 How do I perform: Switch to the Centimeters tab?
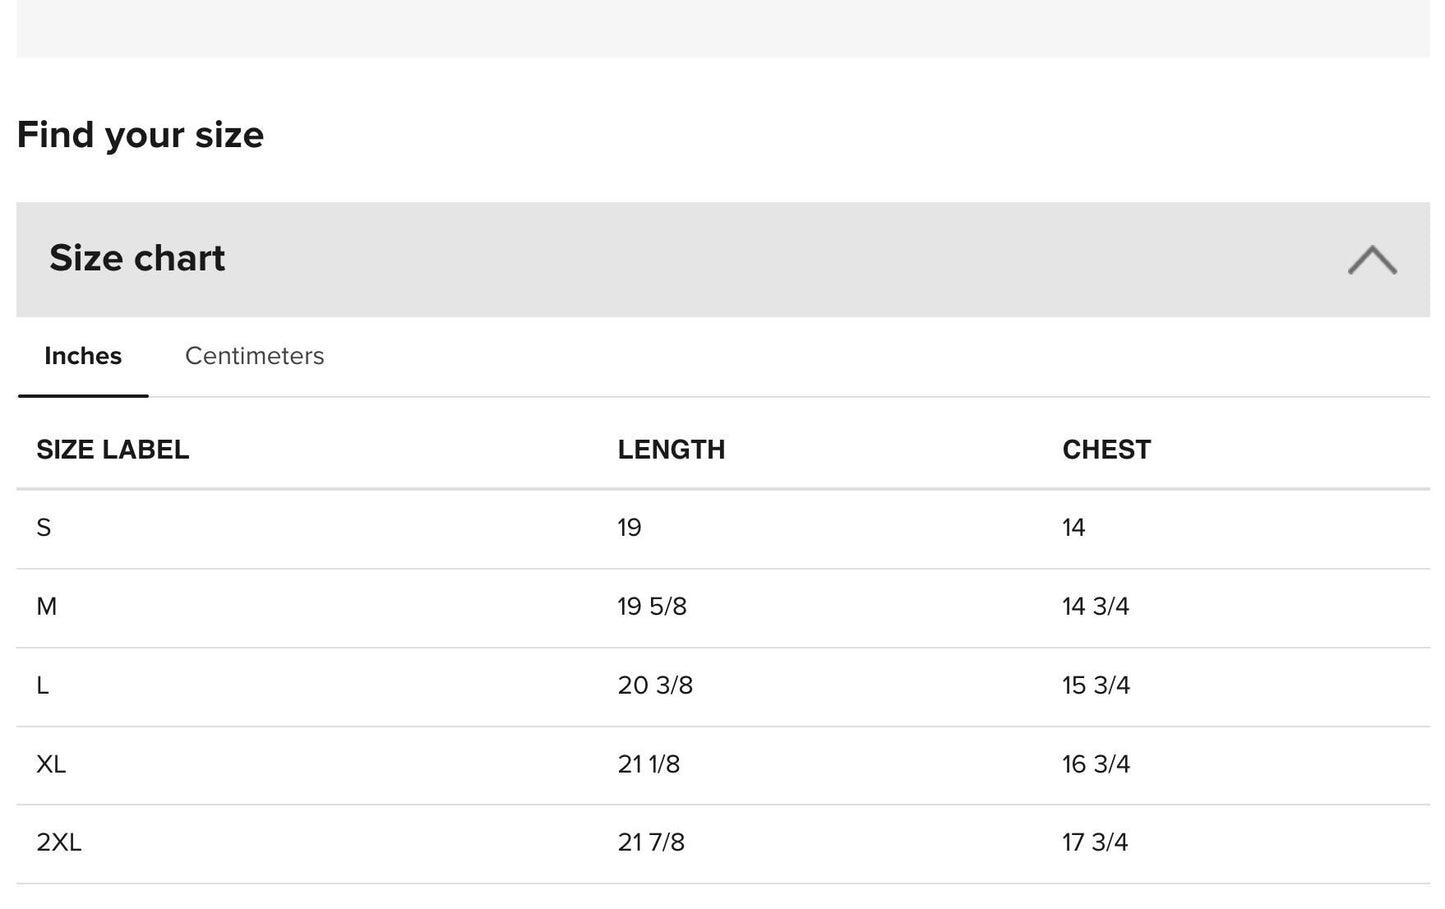(254, 356)
